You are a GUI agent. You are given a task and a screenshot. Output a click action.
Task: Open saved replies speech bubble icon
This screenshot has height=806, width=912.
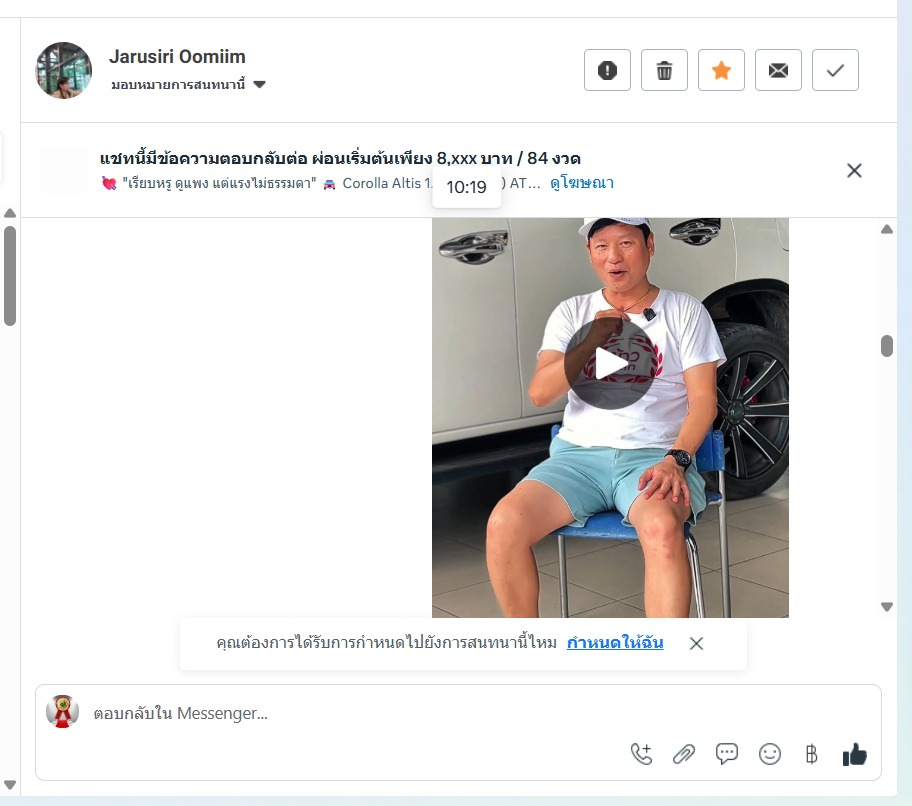pos(726,754)
